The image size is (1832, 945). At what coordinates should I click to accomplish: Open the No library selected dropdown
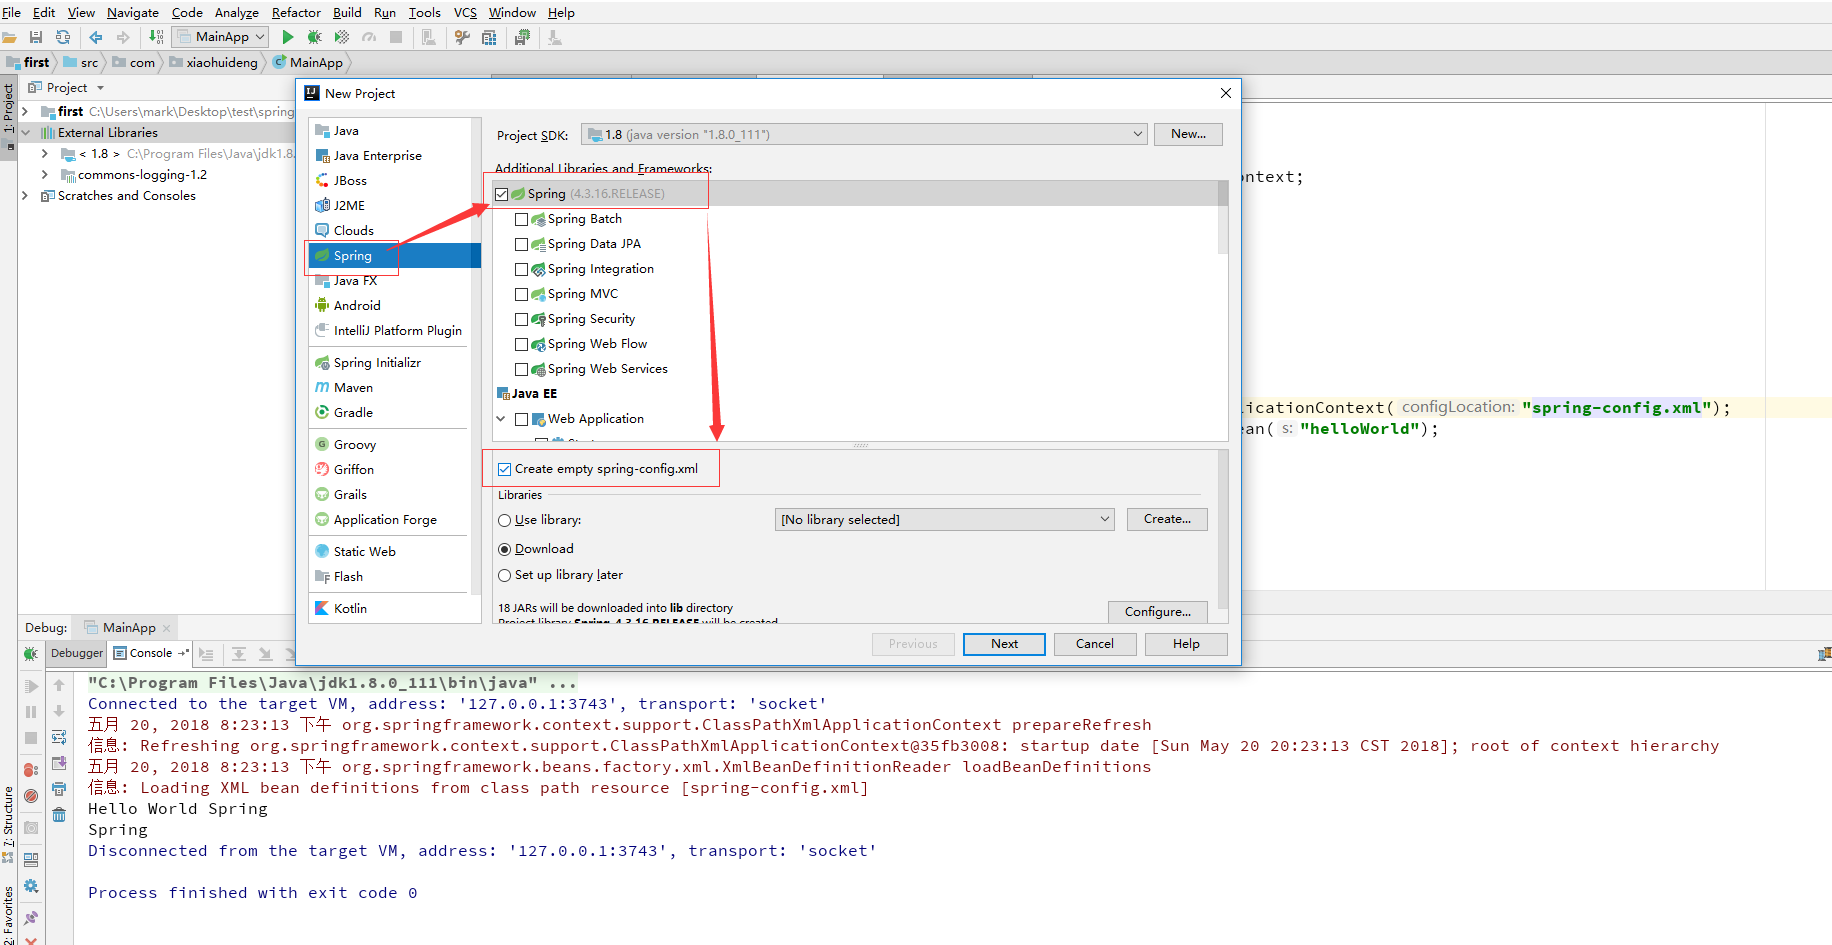[944, 519]
